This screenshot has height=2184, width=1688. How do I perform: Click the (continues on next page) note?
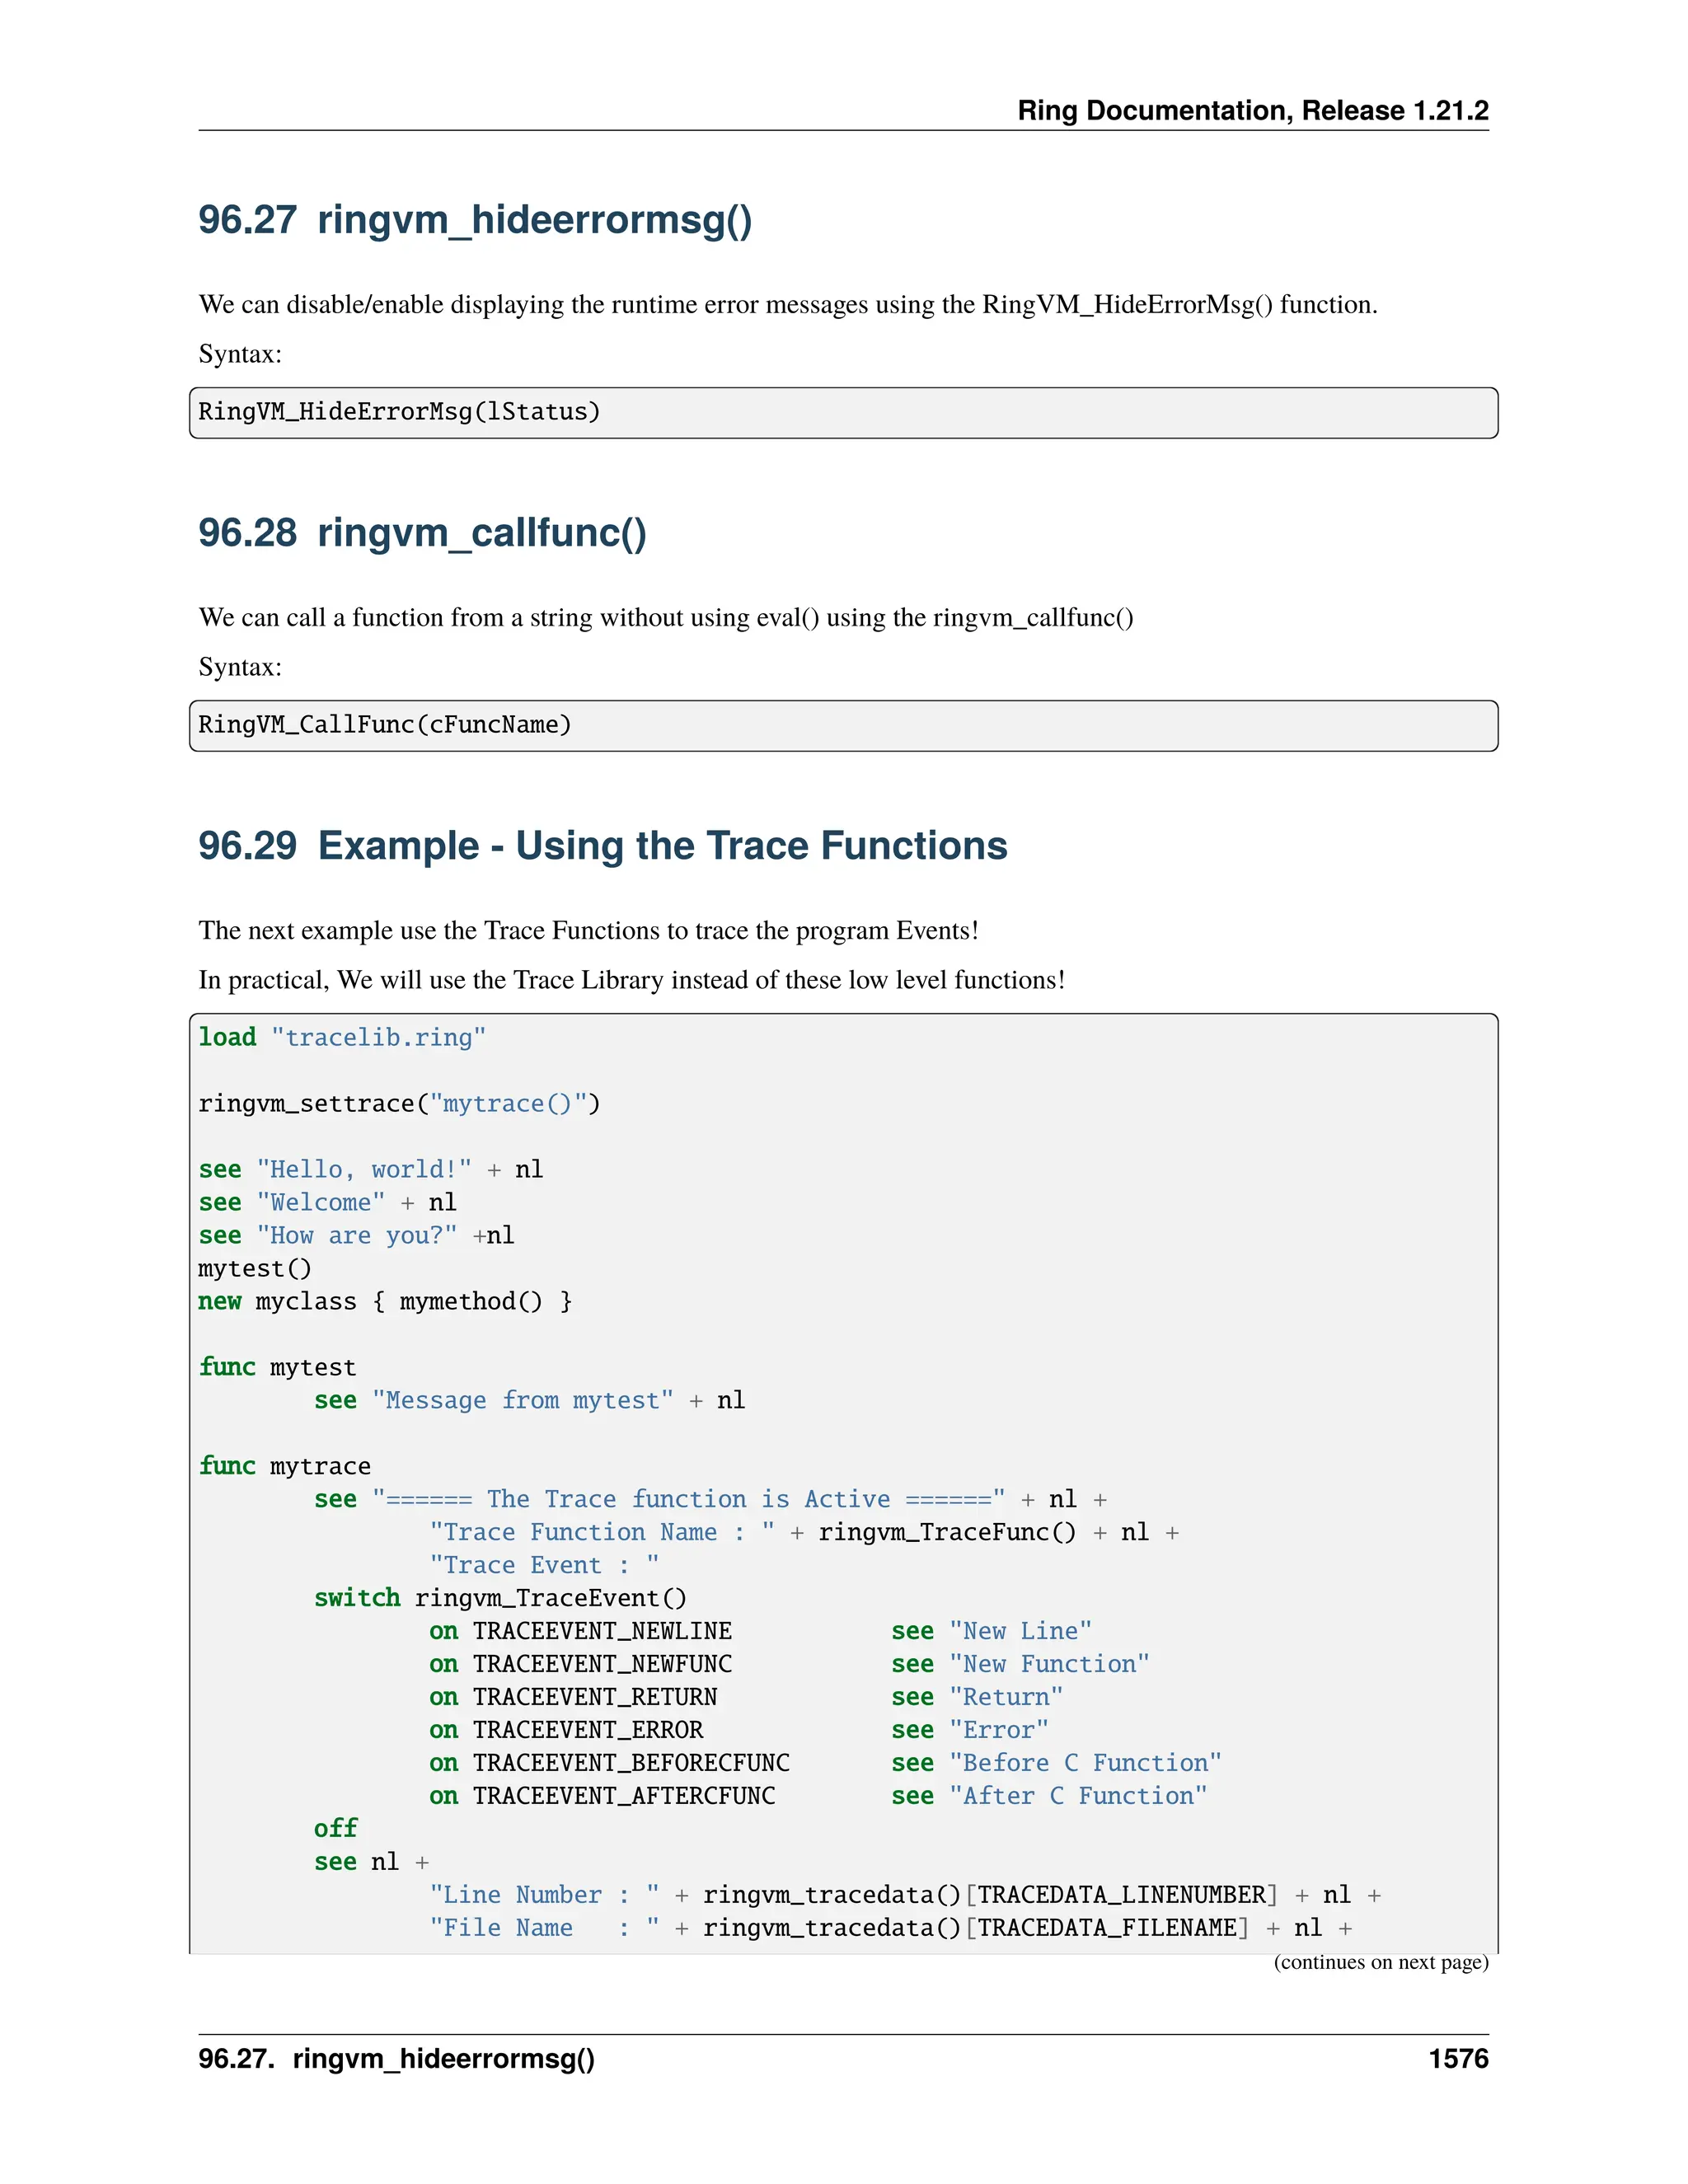(x=1380, y=1962)
